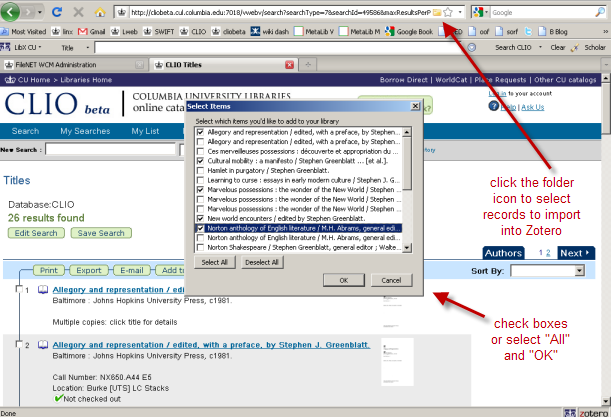Open a new browser tab with plus icon
This screenshot has height=417, width=611.
[308, 65]
